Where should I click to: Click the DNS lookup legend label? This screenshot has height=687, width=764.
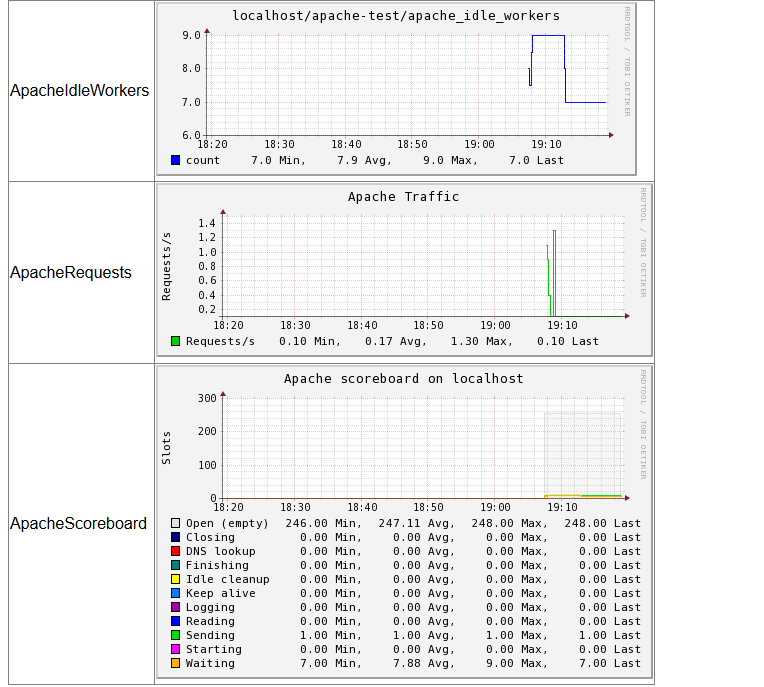[221, 552]
